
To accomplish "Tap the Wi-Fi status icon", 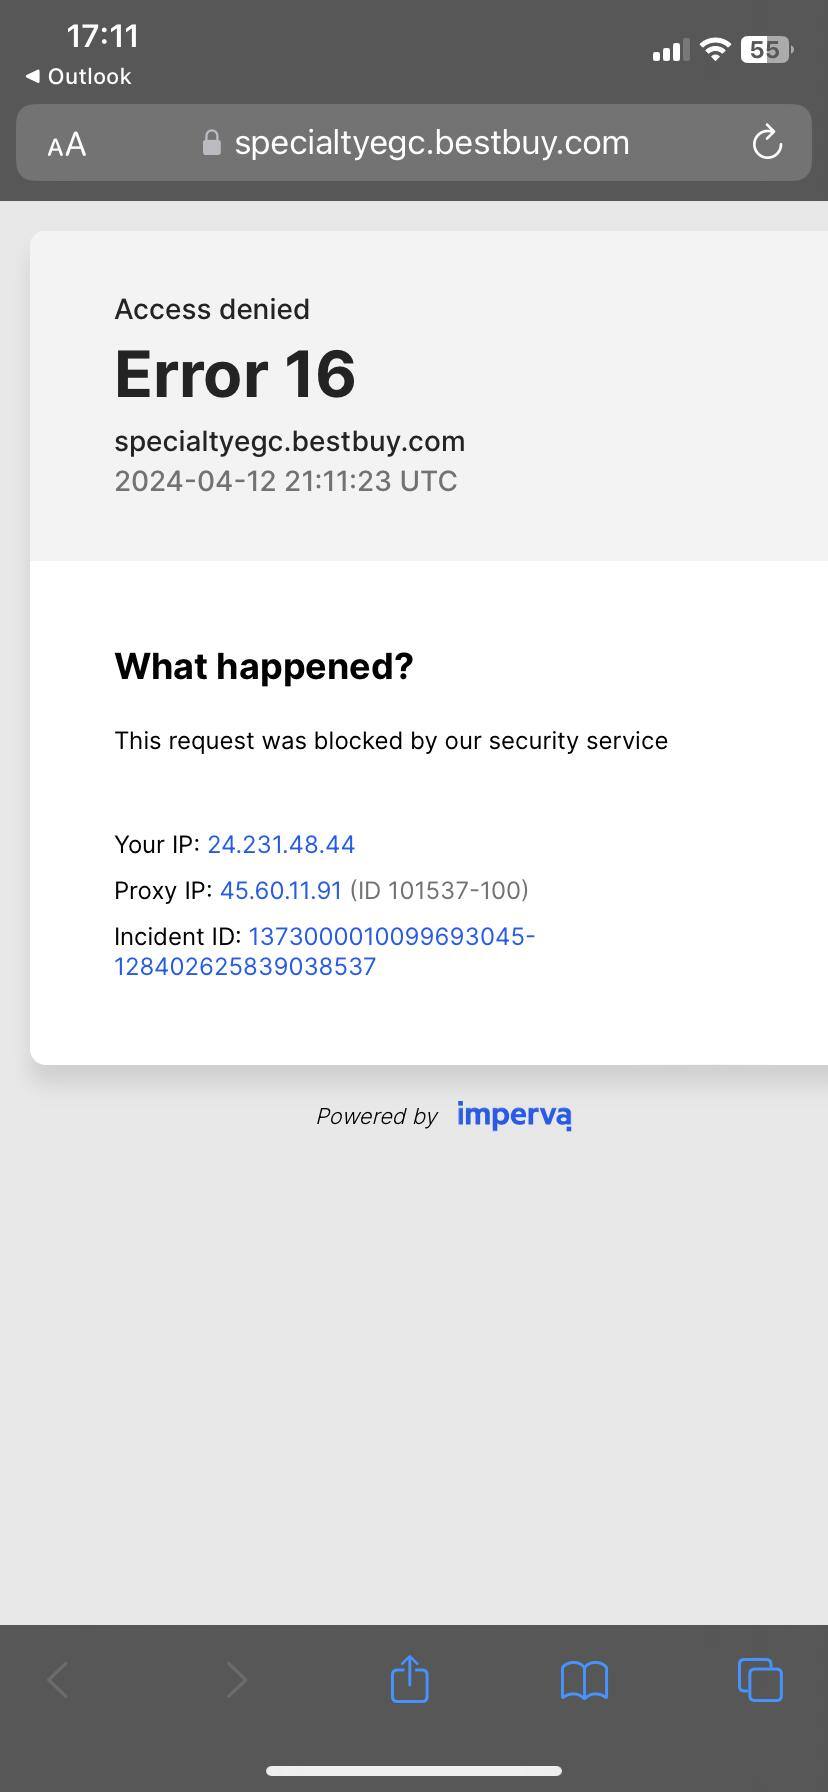I will coord(714,49).
